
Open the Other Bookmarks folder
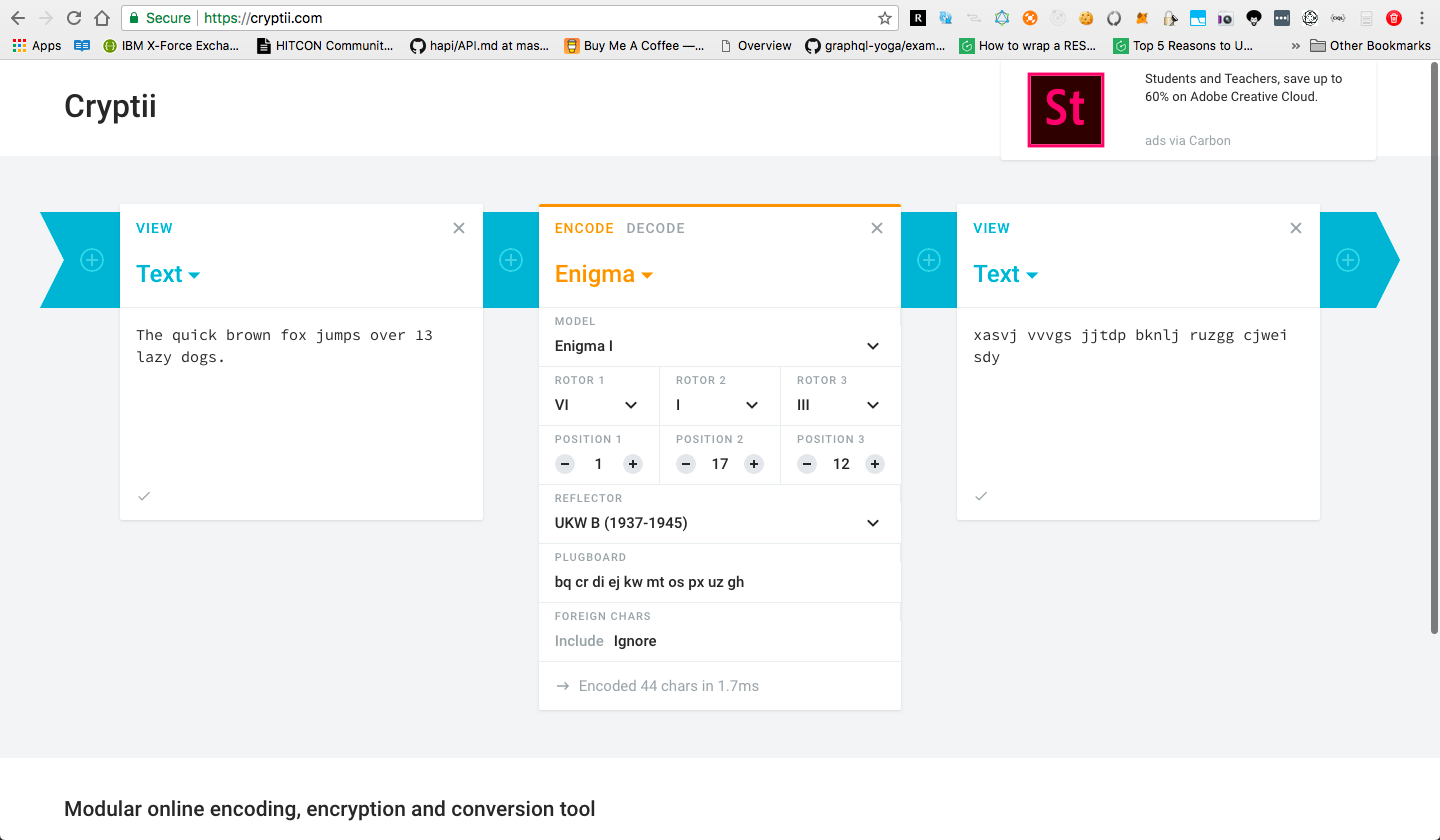pyautogui.click(x=1370, y=45)
